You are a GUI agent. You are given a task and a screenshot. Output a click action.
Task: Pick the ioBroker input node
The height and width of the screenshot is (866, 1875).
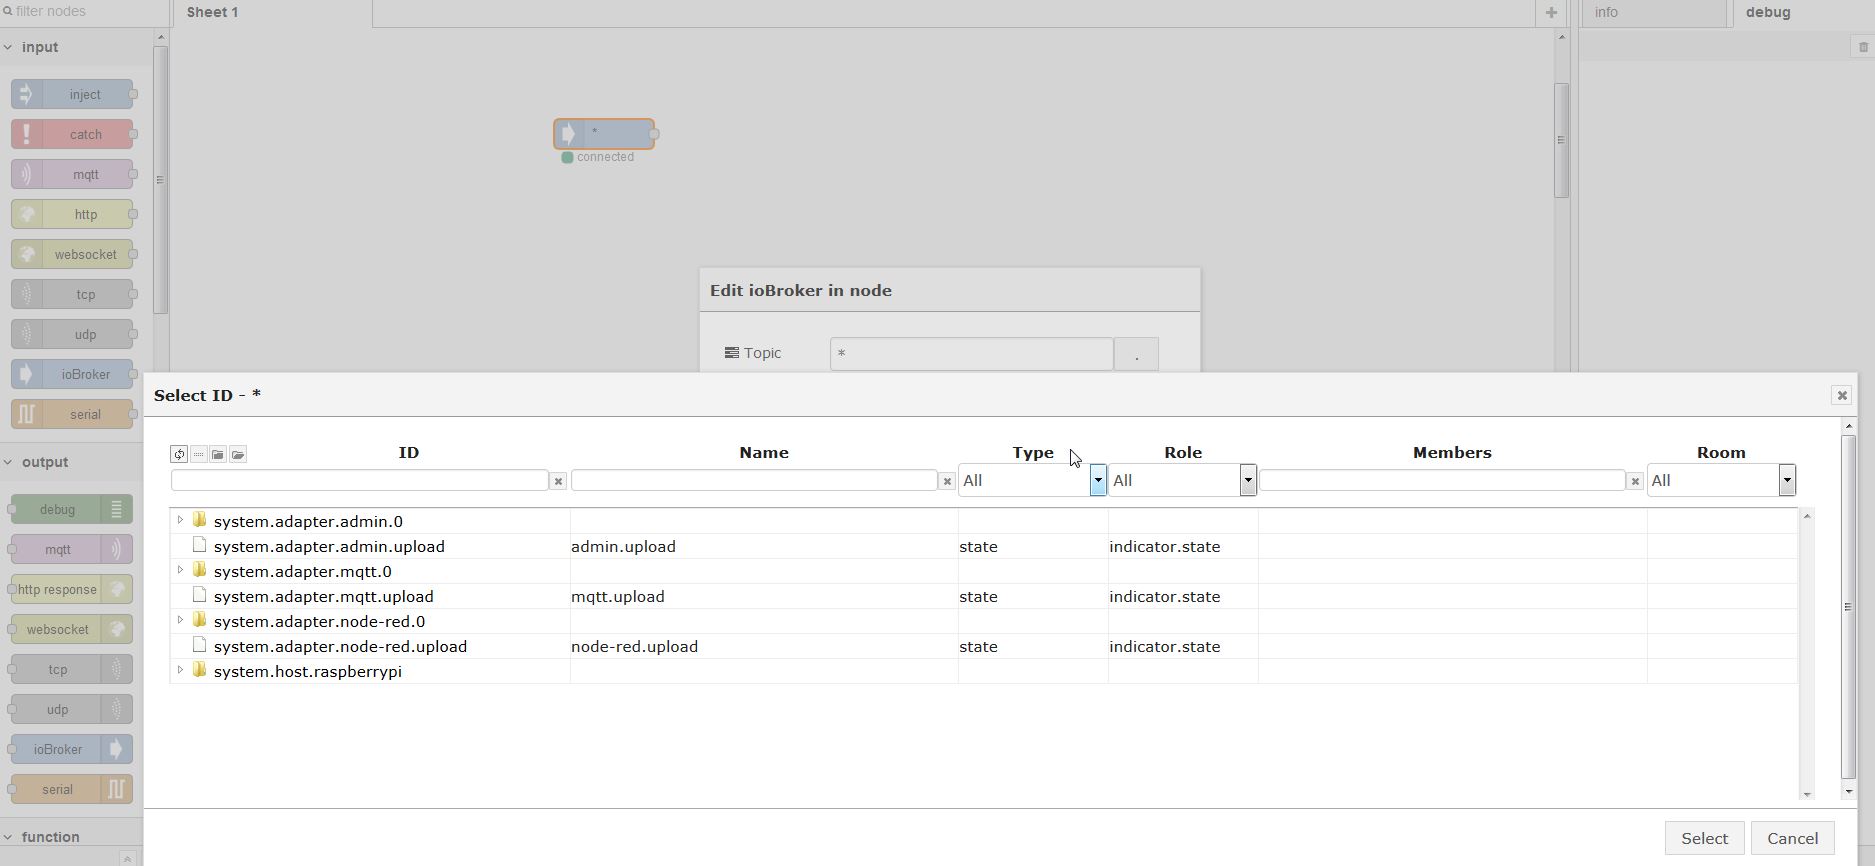point(72,374)
